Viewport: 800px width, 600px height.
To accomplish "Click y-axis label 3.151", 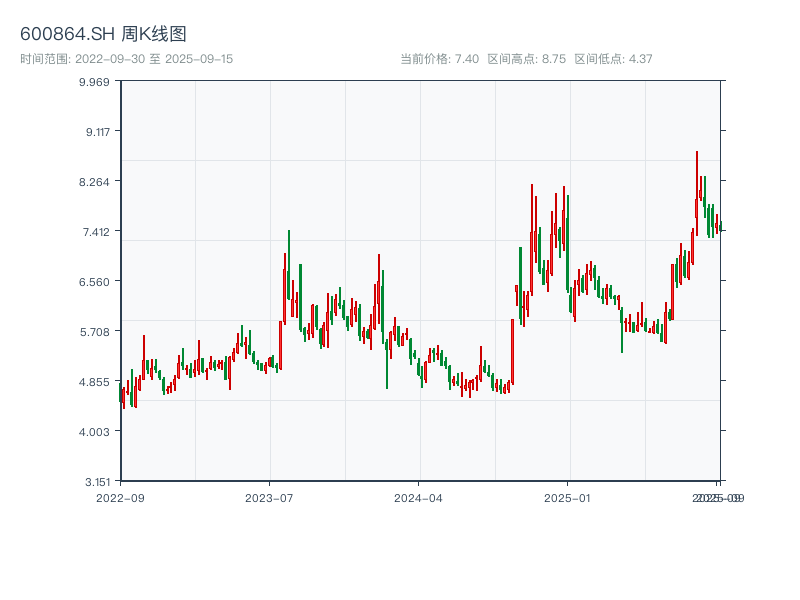I will pyautogui.click(x=97, y=482).
